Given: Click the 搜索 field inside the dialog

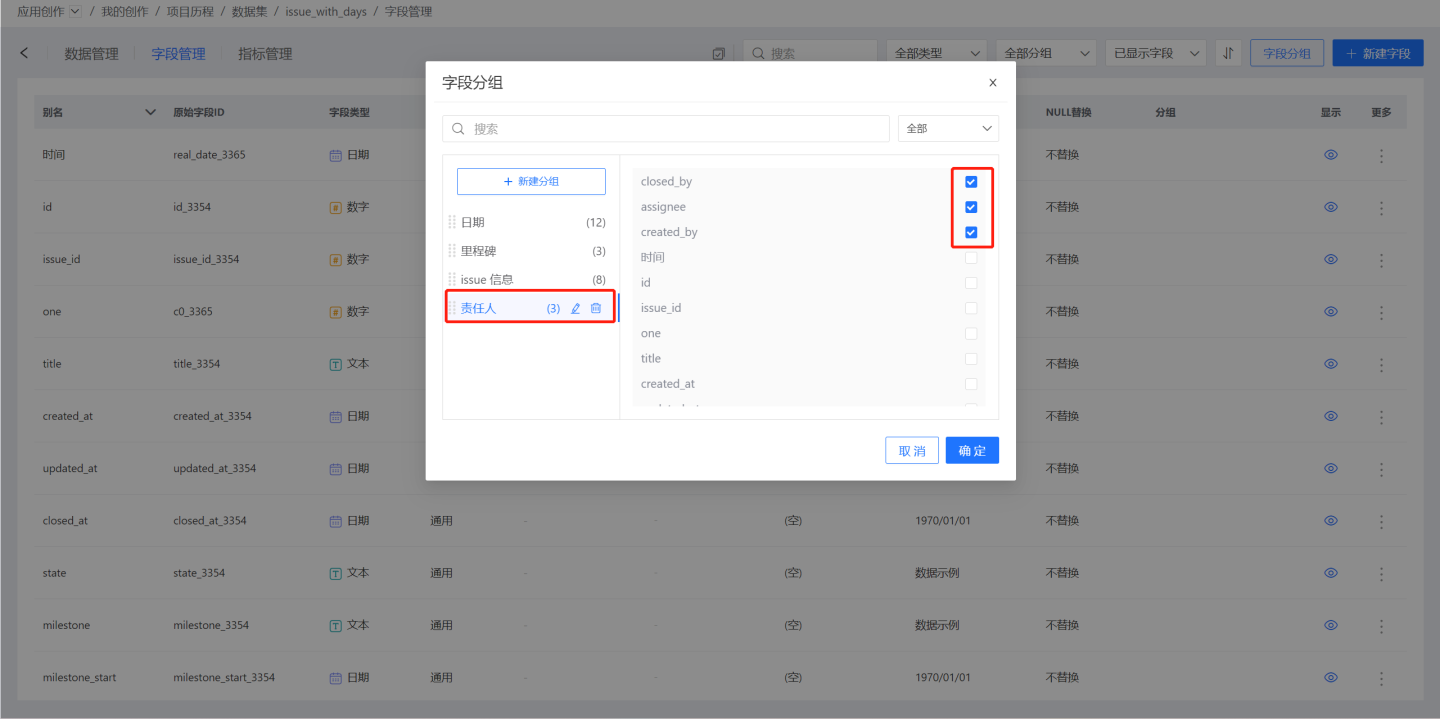Looking at the screenshot, I should pyautogui.click(x=670, y=129).
